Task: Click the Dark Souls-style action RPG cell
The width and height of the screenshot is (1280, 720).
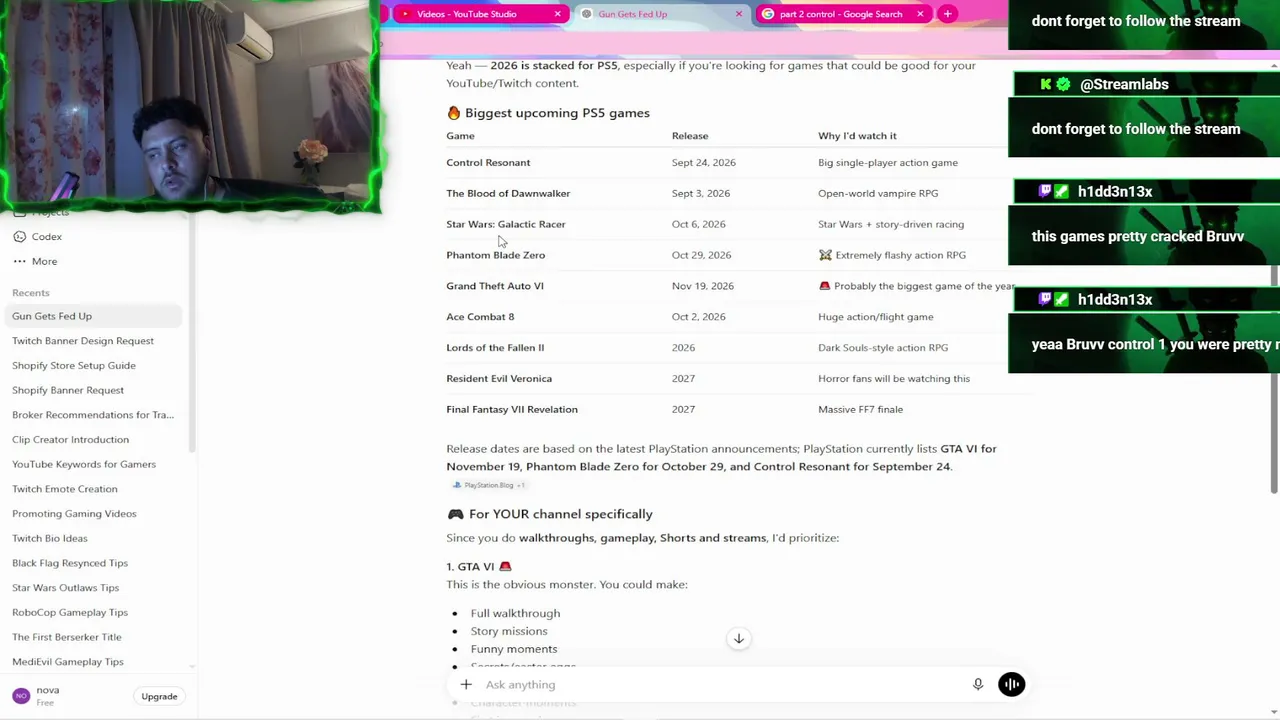Action: tap(883, 348)
